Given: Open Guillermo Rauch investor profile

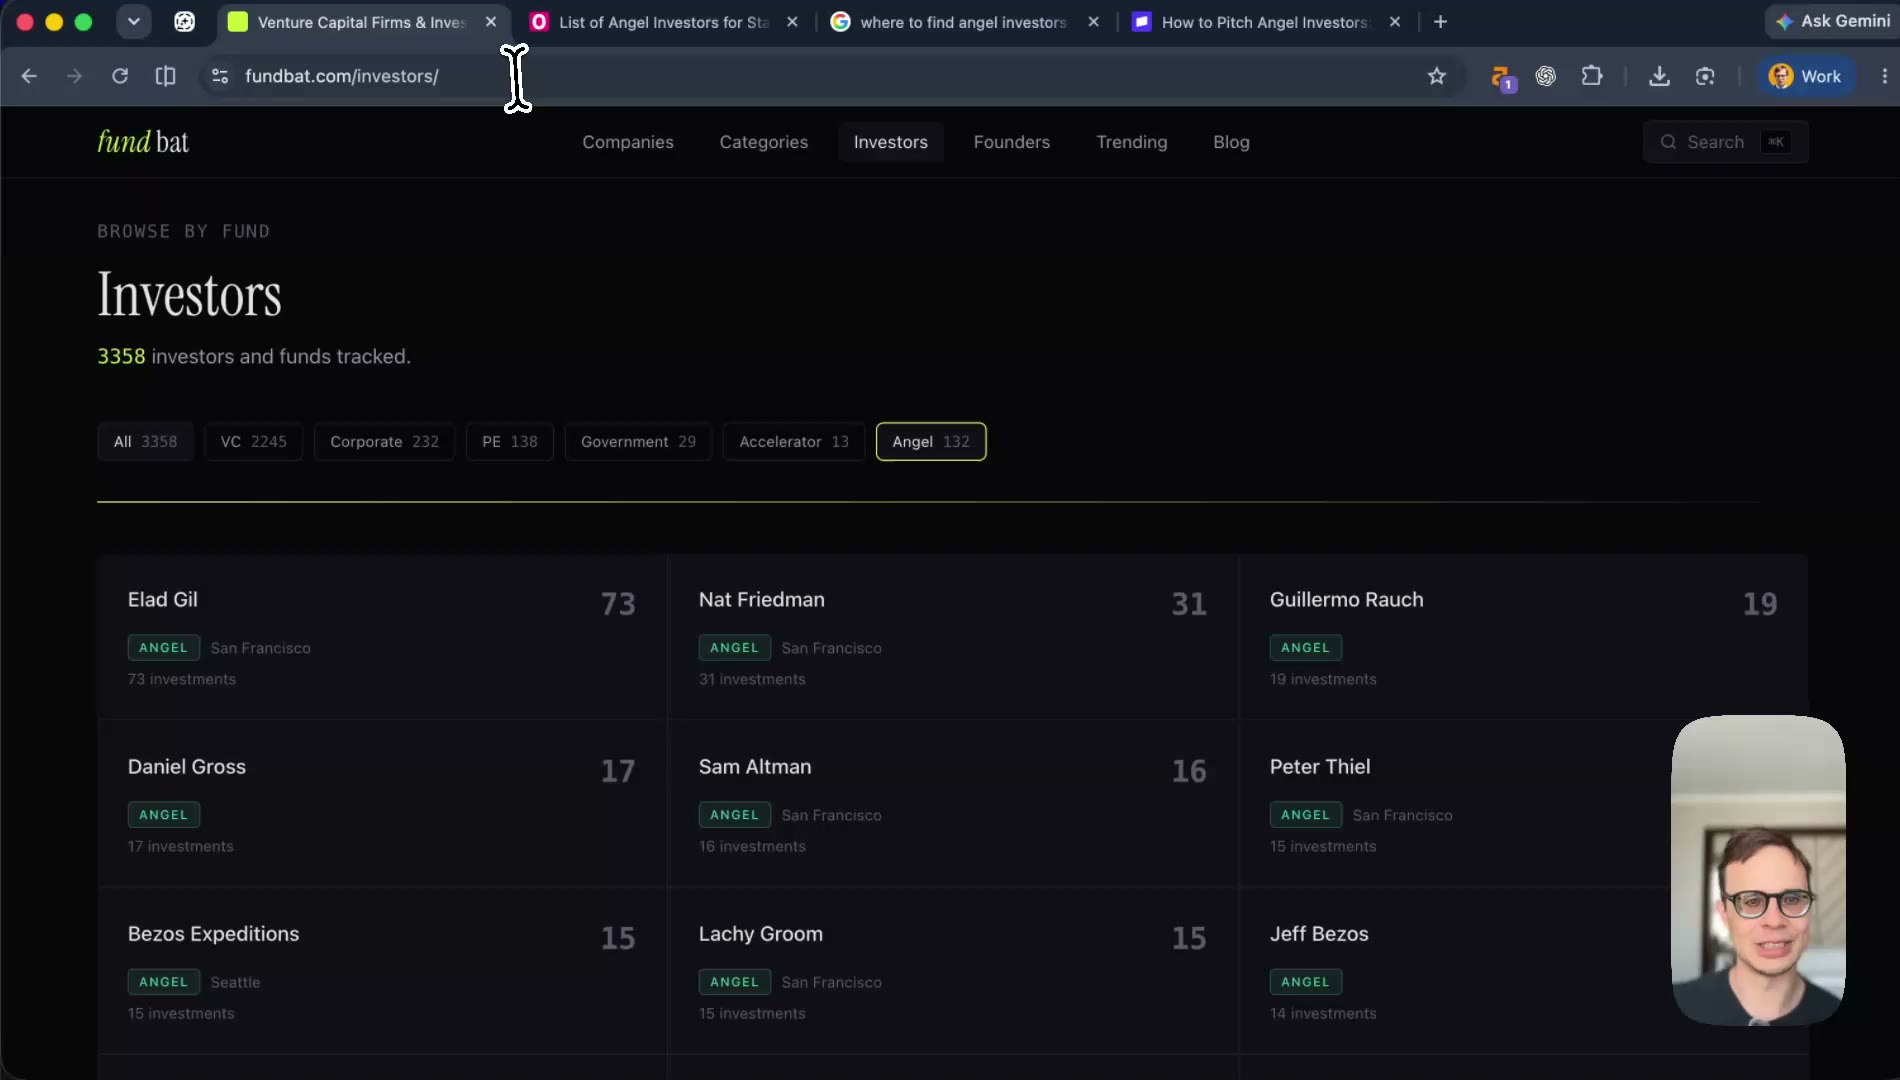Looking at the screenshot, I should coord(1523,637).
